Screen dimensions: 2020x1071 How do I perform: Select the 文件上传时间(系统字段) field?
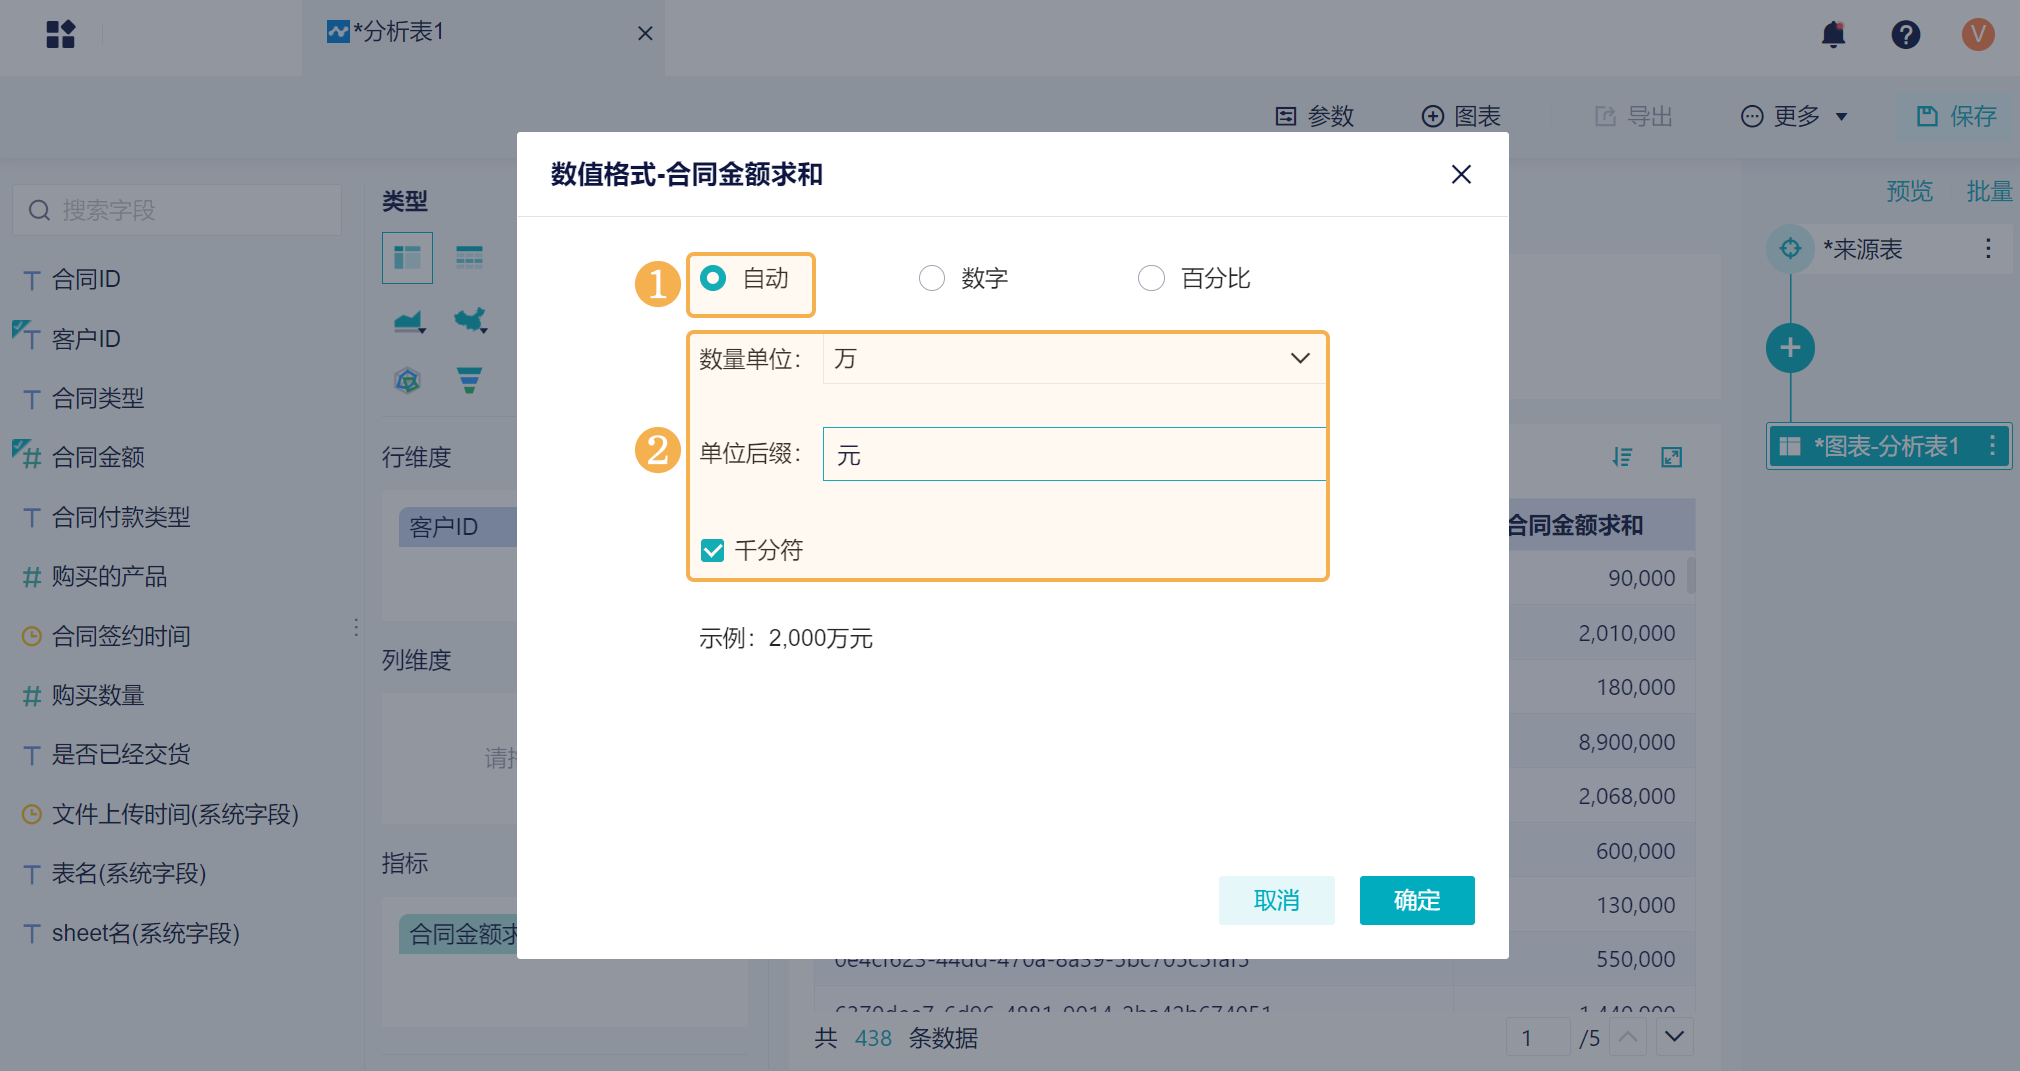point(175,814)
